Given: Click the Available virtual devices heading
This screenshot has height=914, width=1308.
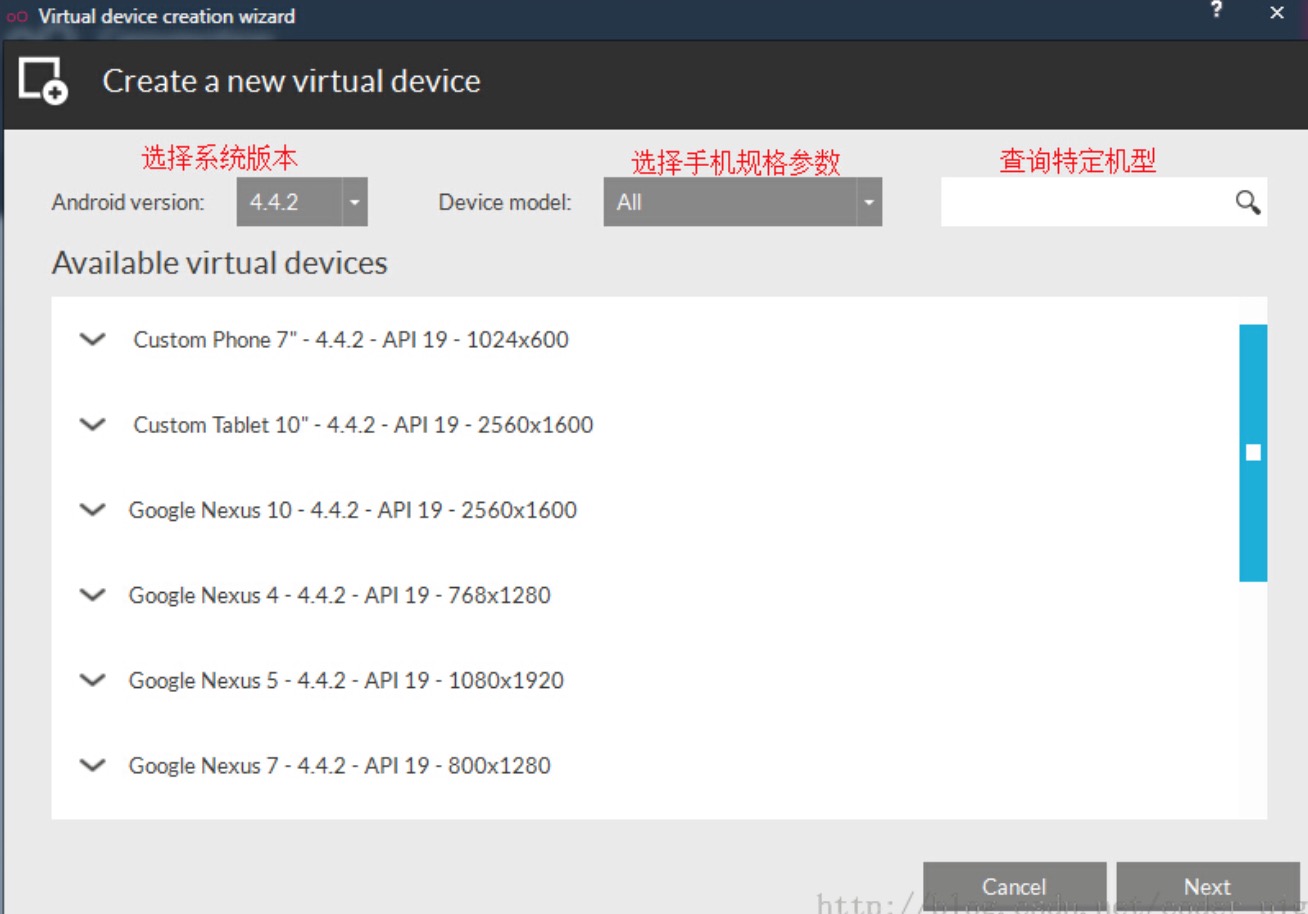Looking at the screenshot, I should coord(220,263).
